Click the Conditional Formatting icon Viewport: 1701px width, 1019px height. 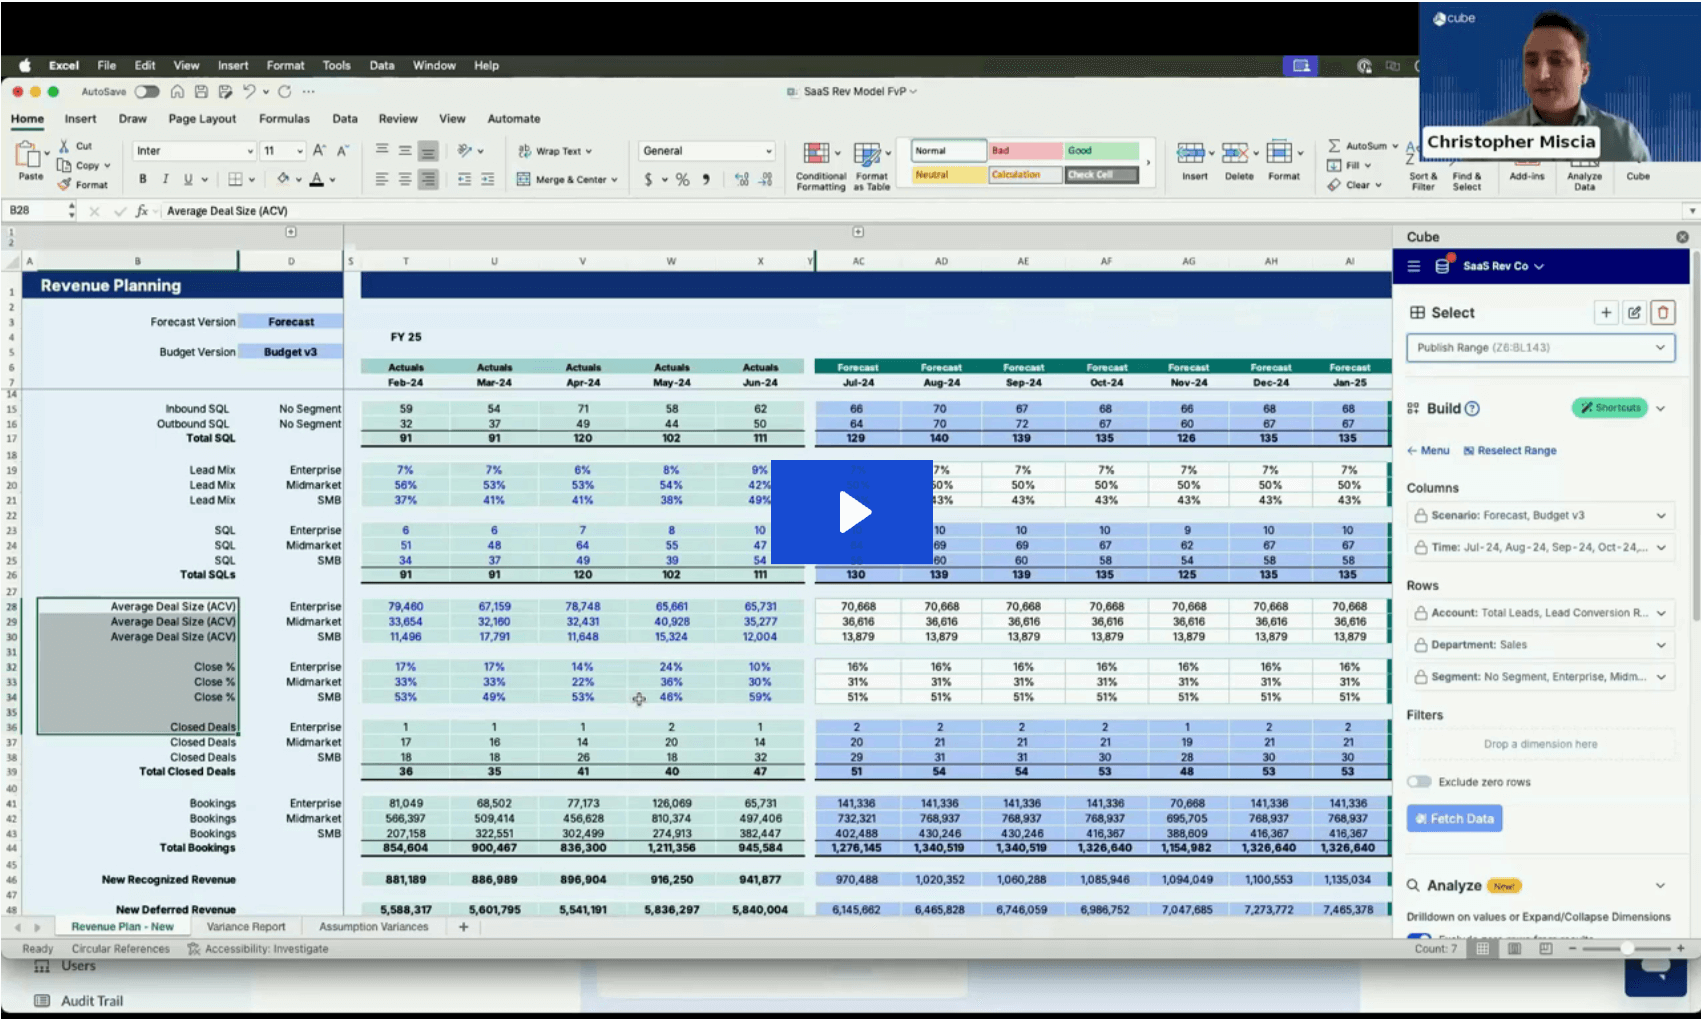817,154
